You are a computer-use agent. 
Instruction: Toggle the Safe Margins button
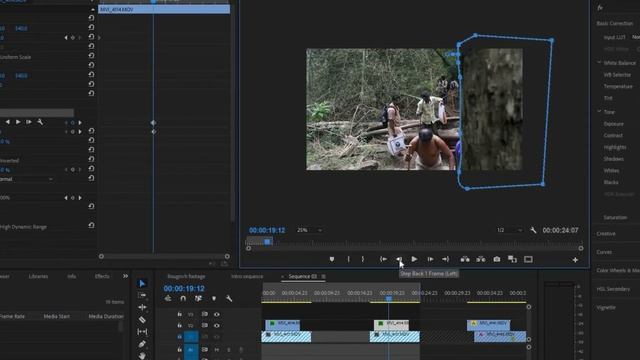pyautogui.click(x=528, y=259)
